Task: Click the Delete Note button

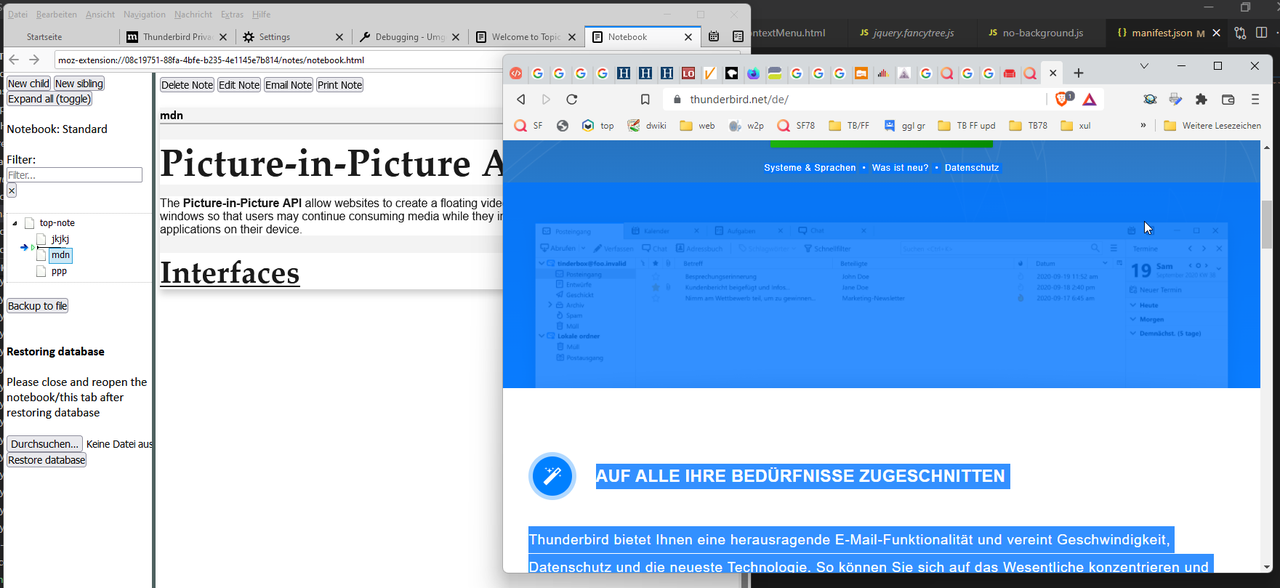Action: pyautogui.click(x=187, y=85)
